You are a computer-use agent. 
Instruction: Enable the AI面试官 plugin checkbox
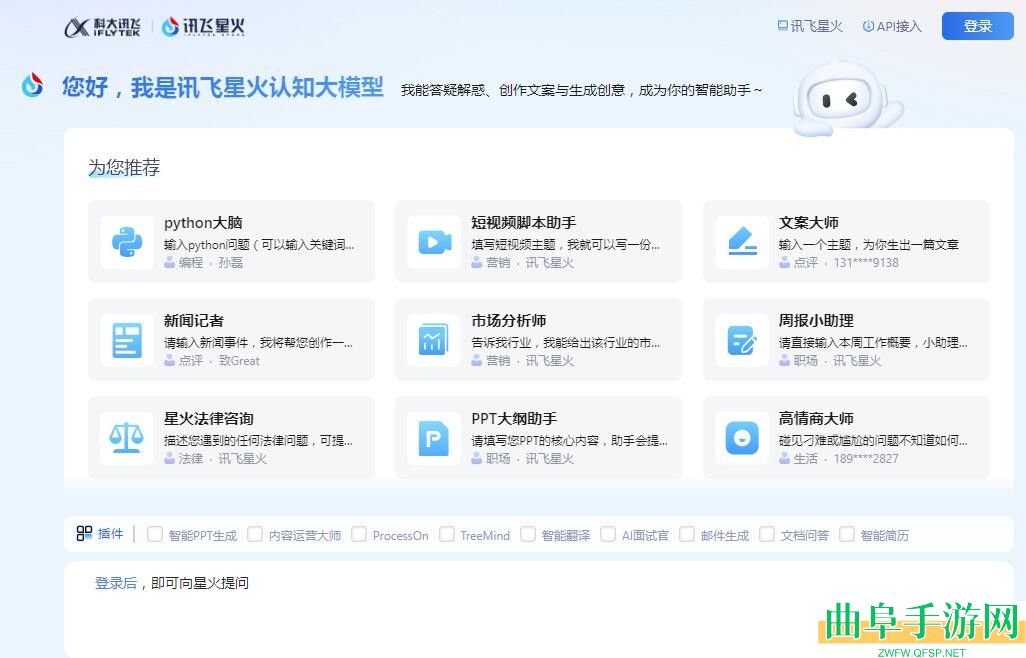pyautogui.click(x=608, y=534)
